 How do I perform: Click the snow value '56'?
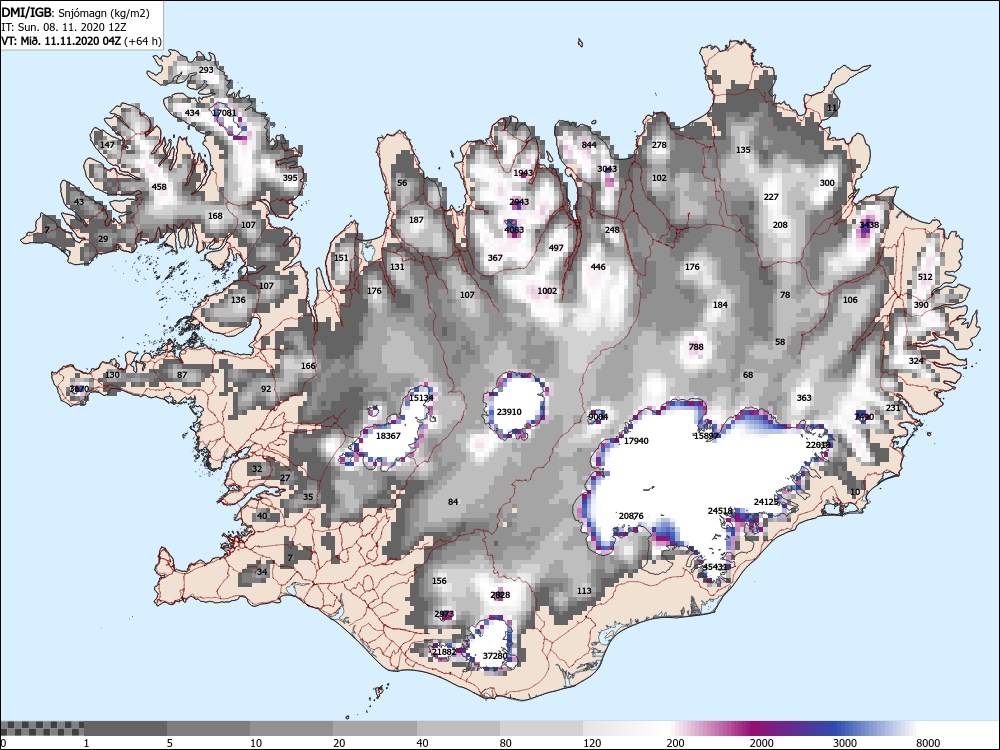(x=402, y=183)
